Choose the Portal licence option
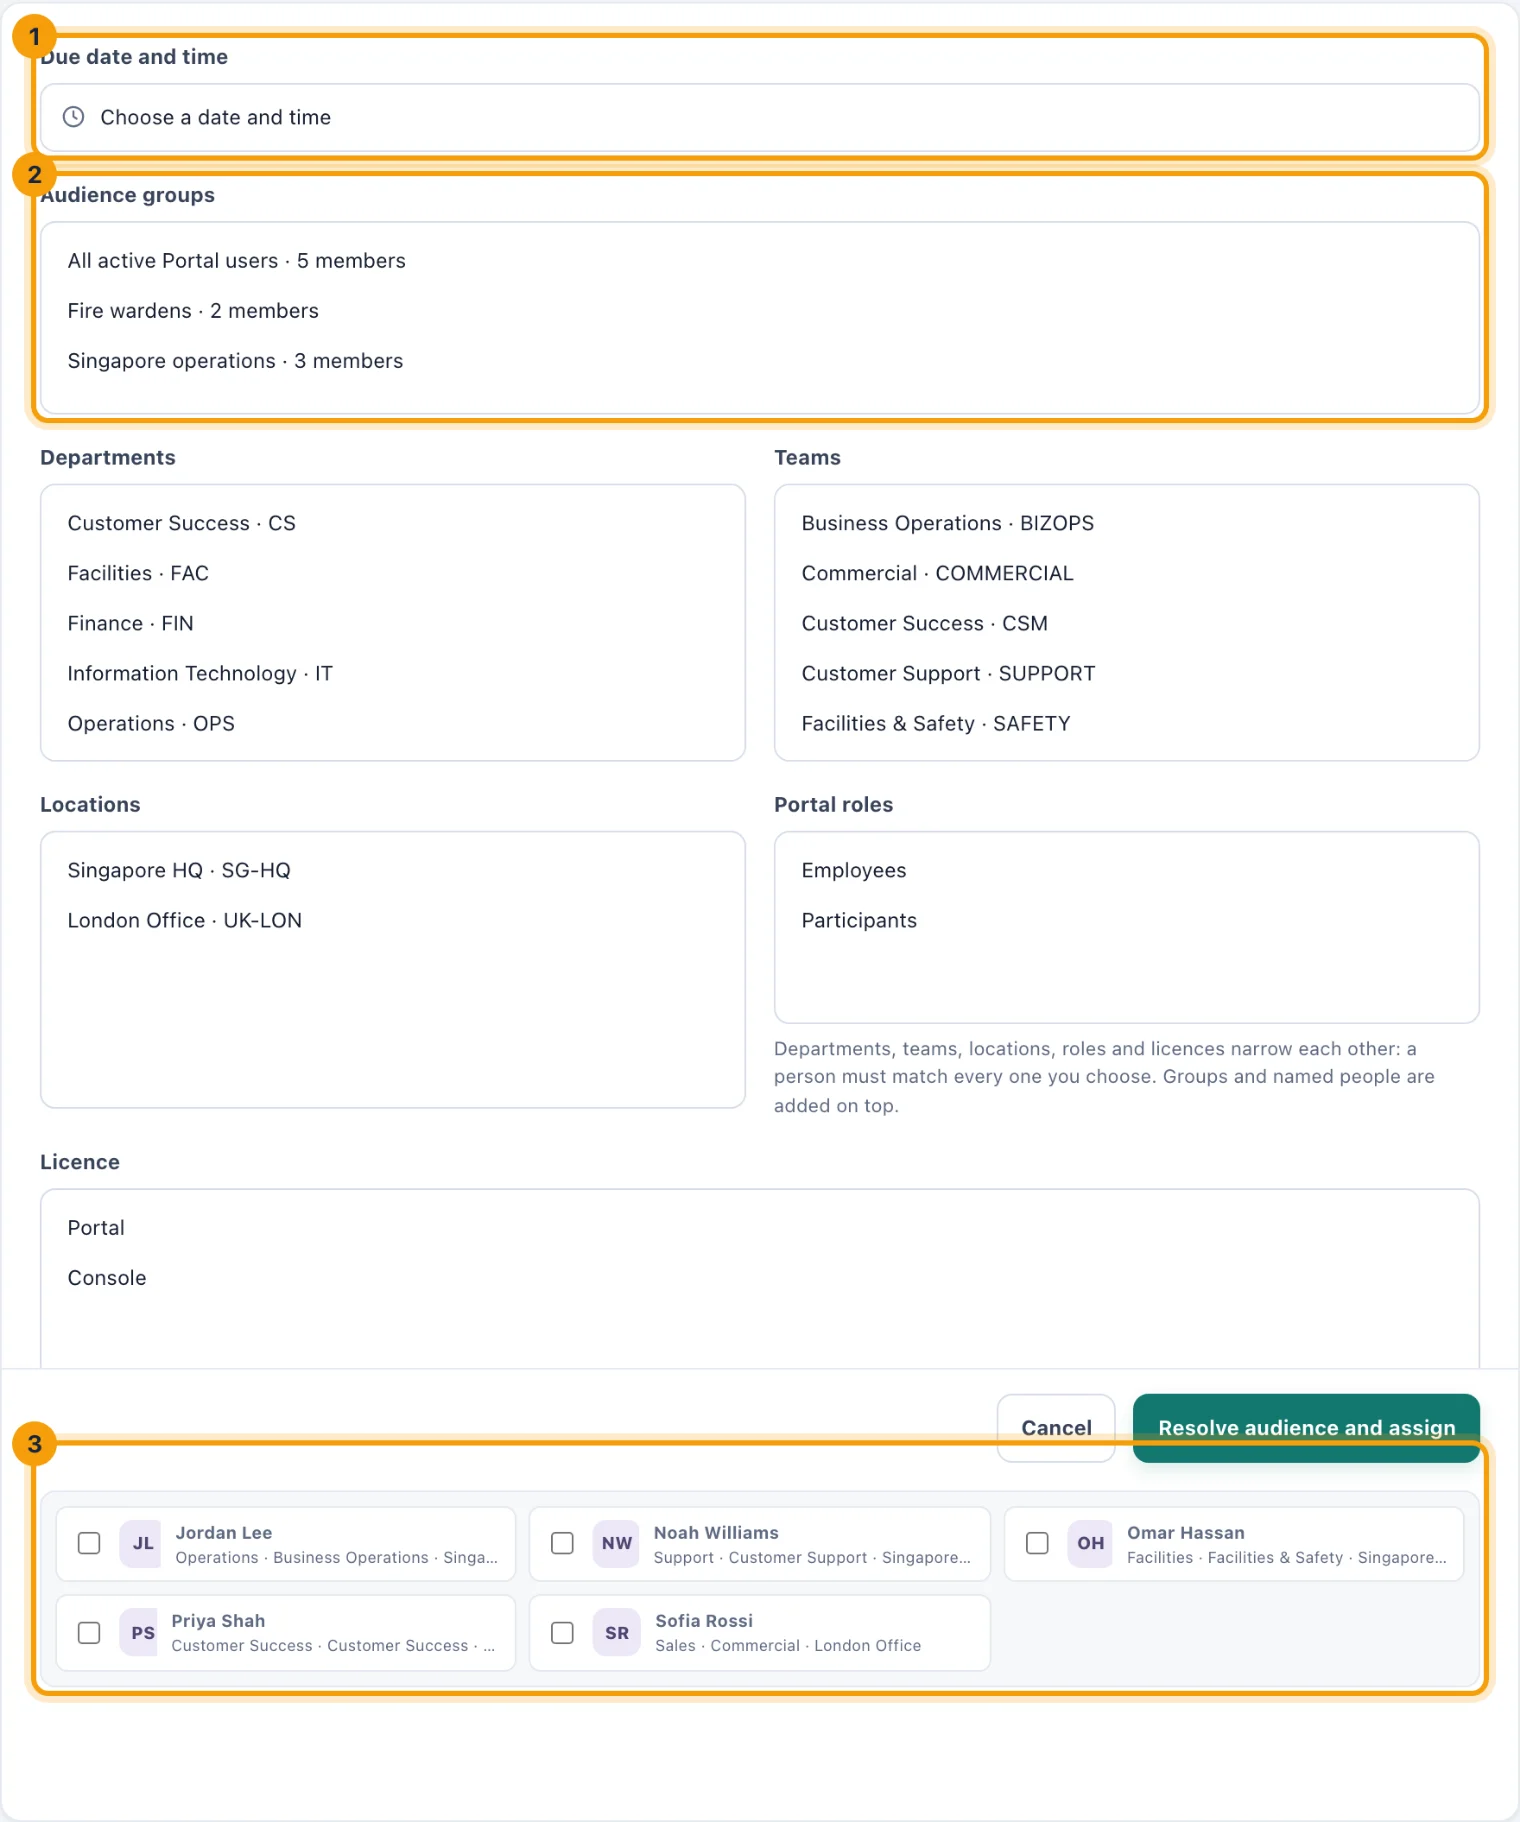Screen dimensions: 1520x1822 click(x=96, y=1227)
